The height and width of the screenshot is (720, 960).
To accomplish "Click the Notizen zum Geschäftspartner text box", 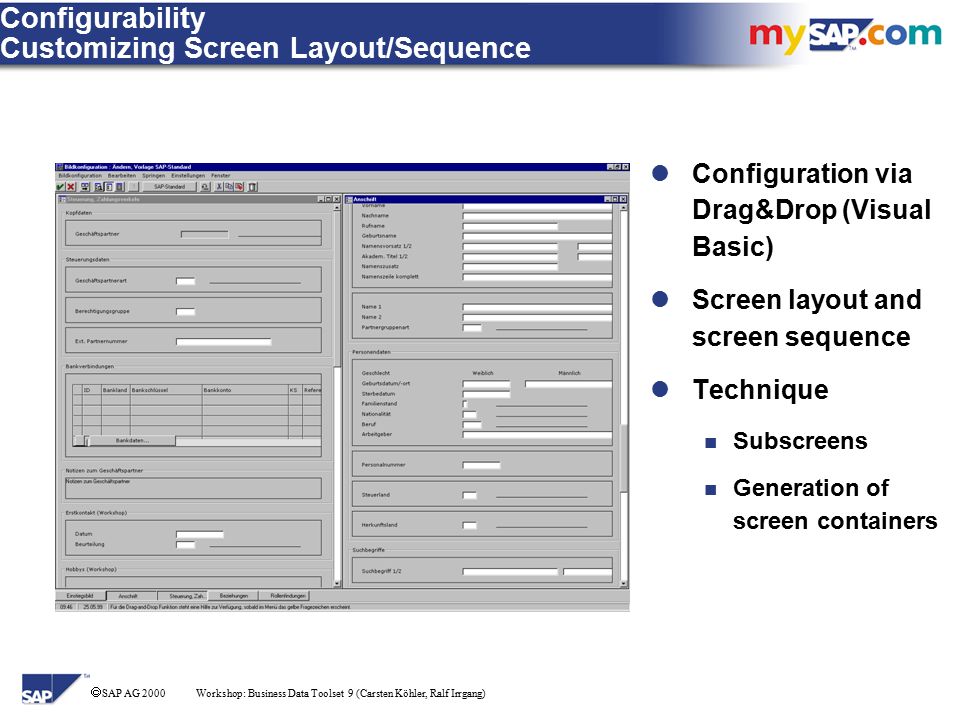I will (x=193, y=489).
